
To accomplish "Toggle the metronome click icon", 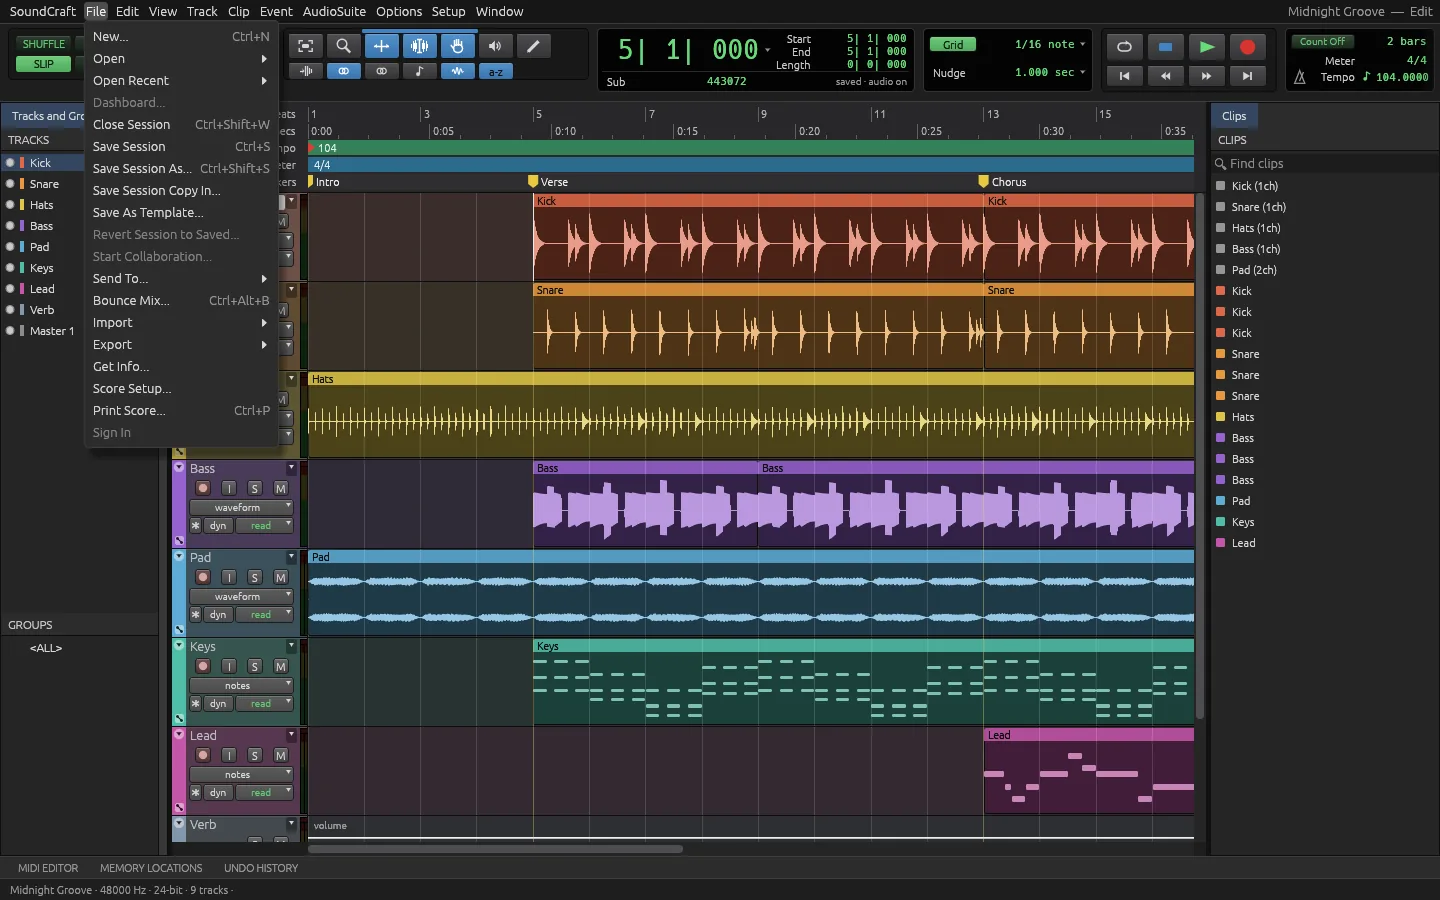I will tap(1300, 77).
